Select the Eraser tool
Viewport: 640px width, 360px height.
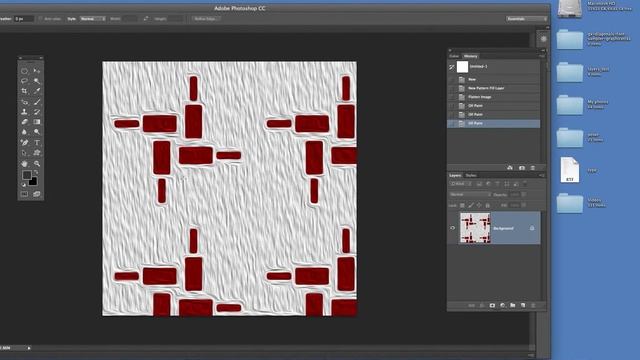[24, 122]
